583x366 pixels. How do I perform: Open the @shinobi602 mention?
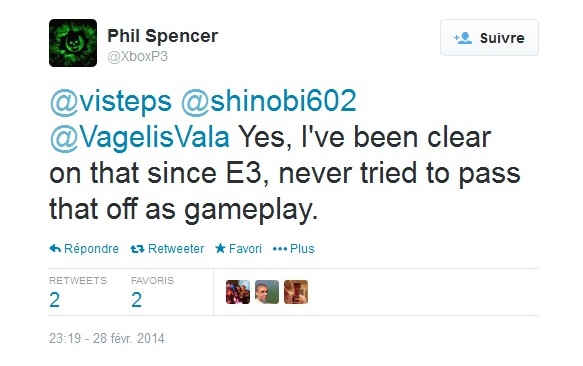(x=268, y=101)
